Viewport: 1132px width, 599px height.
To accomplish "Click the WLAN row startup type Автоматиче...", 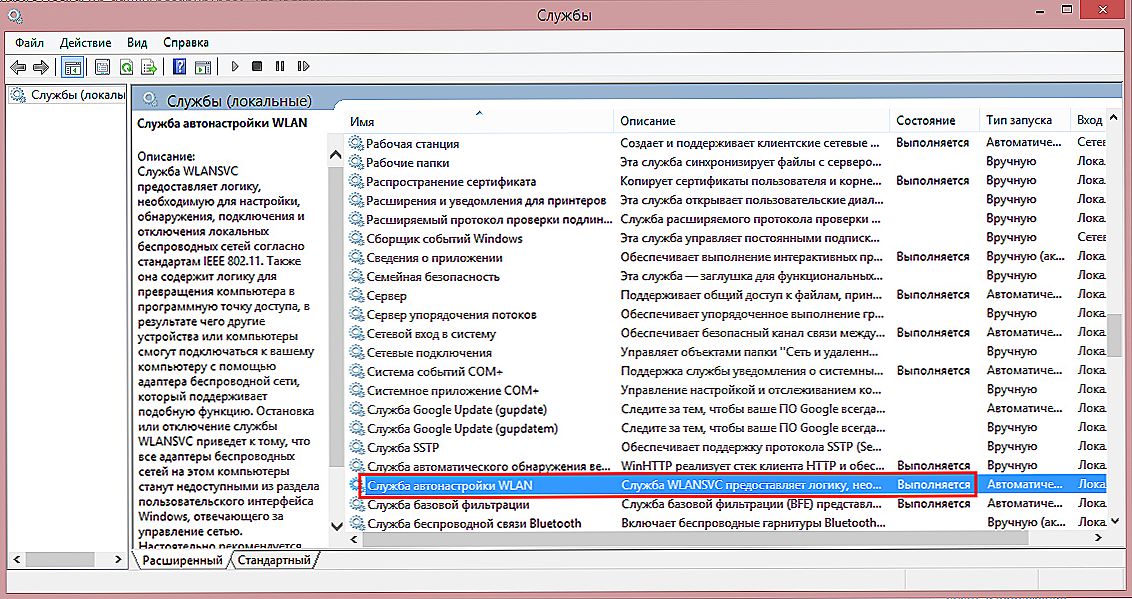I will [1022, 485].
